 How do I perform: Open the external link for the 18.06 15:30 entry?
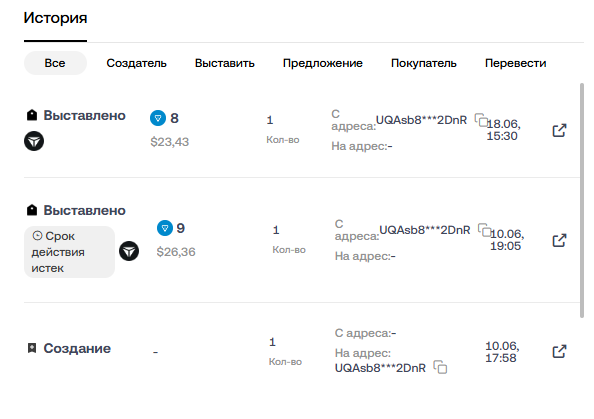tap(559, 131)
